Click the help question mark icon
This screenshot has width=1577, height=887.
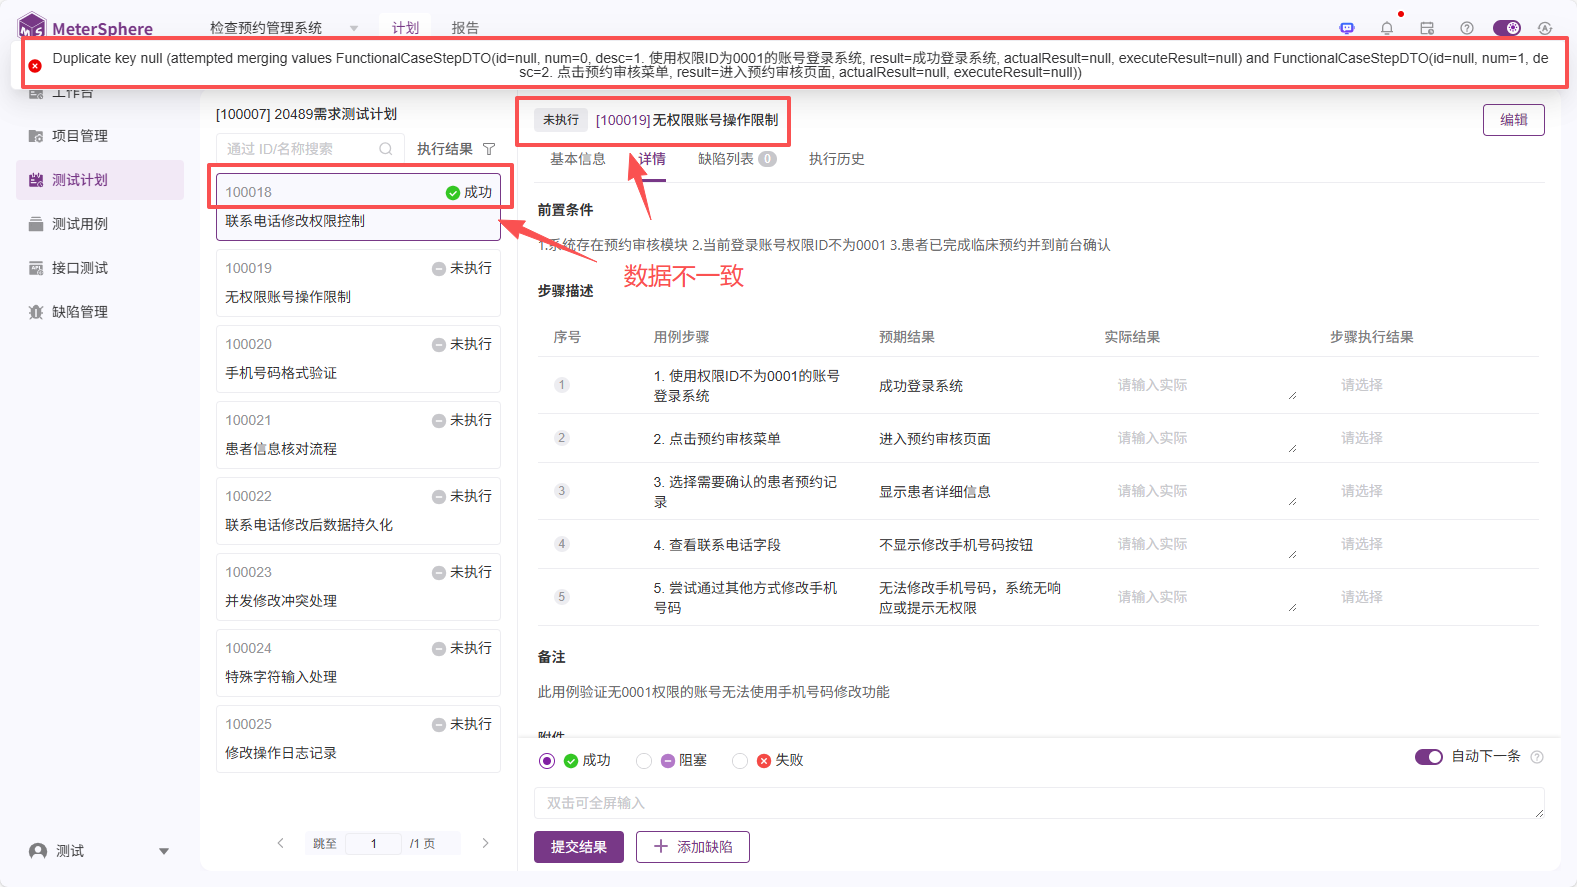click(x=1467, y=28)
